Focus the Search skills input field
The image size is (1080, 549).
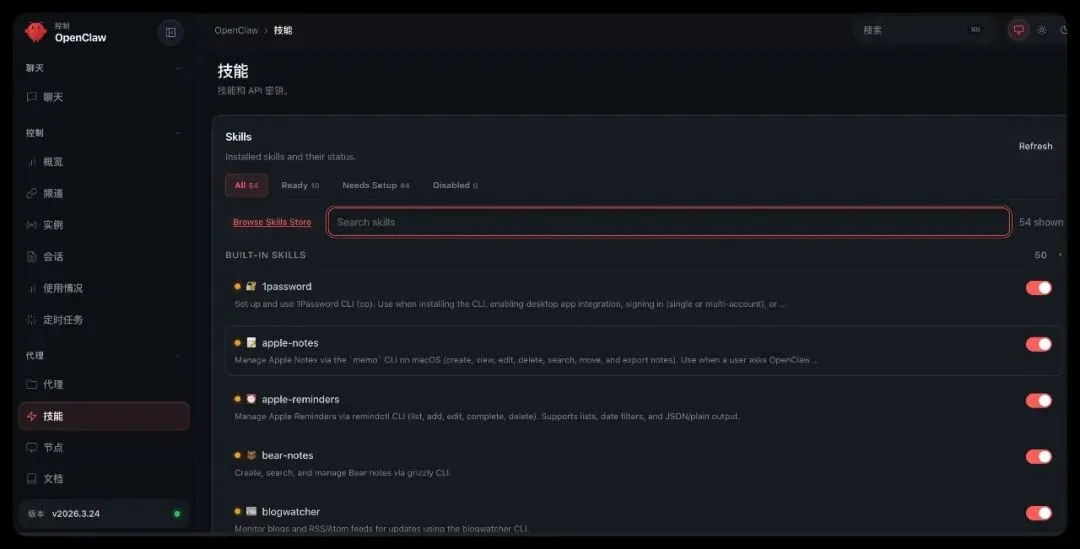coord(669,222)
